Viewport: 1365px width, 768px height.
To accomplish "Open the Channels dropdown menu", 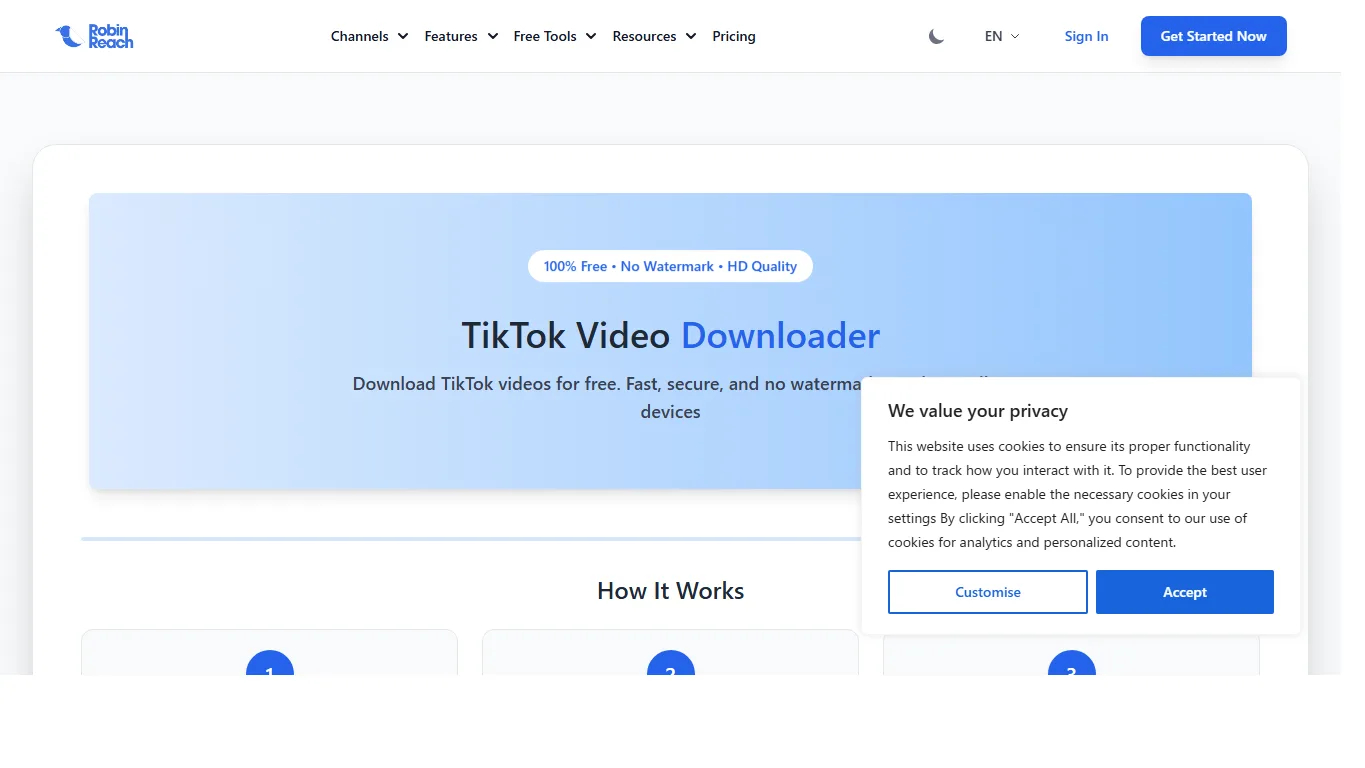I will click(x=369, y=36).
